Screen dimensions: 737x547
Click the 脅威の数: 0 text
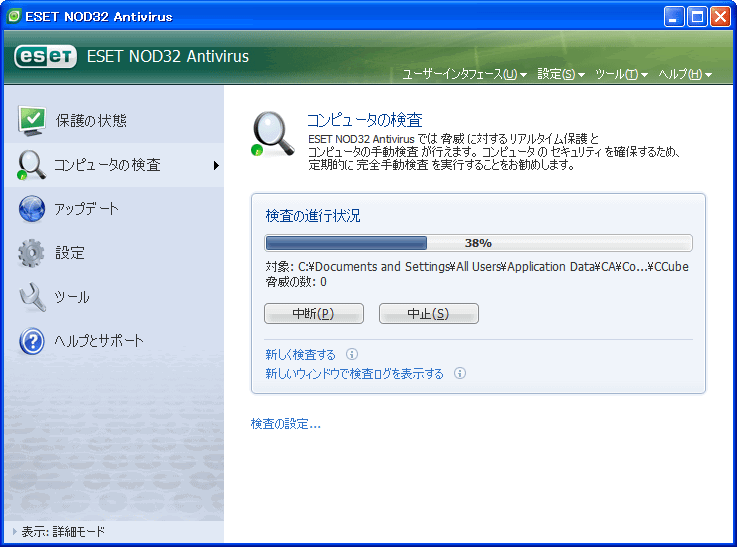pyautogui.click(x=296, y=282)
